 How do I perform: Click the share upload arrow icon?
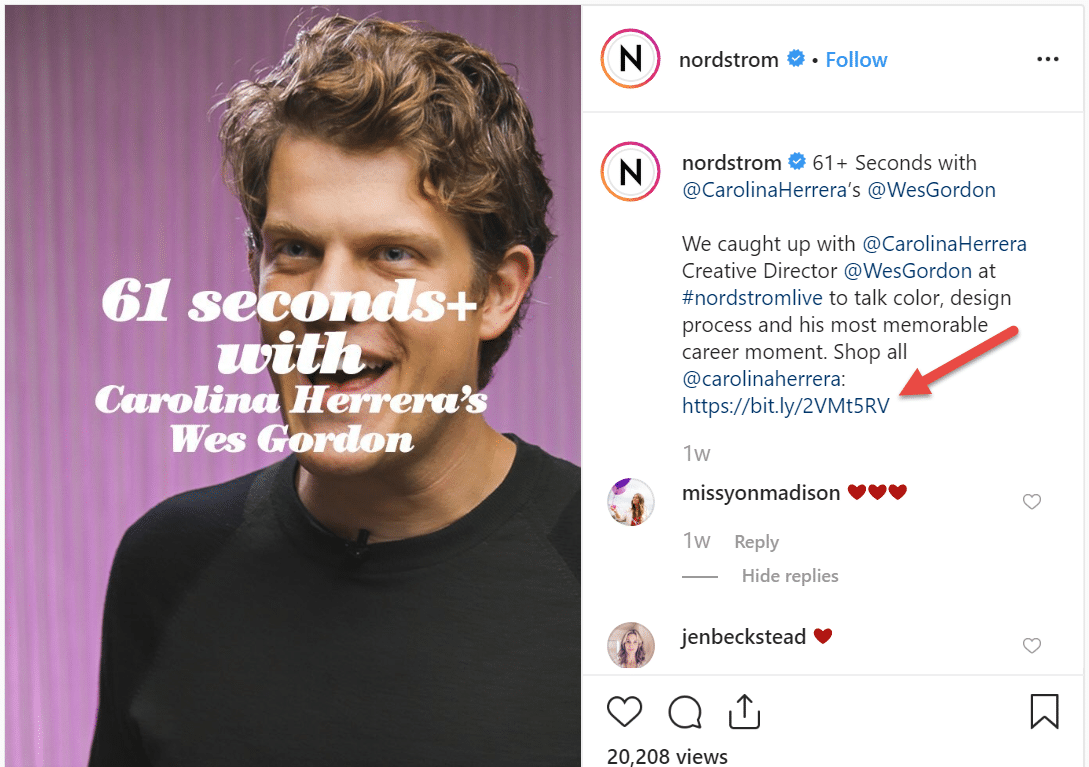click(744, 712)
